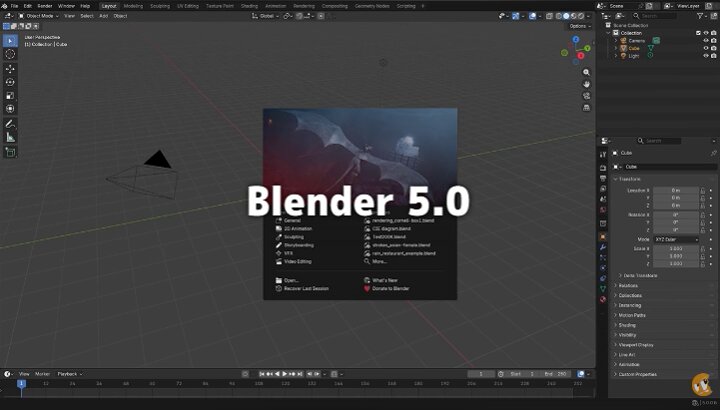The height and width of the screenshot is (410, 720).
Task: Switch to the Shading workspace tab
Action: coord(249,6)
